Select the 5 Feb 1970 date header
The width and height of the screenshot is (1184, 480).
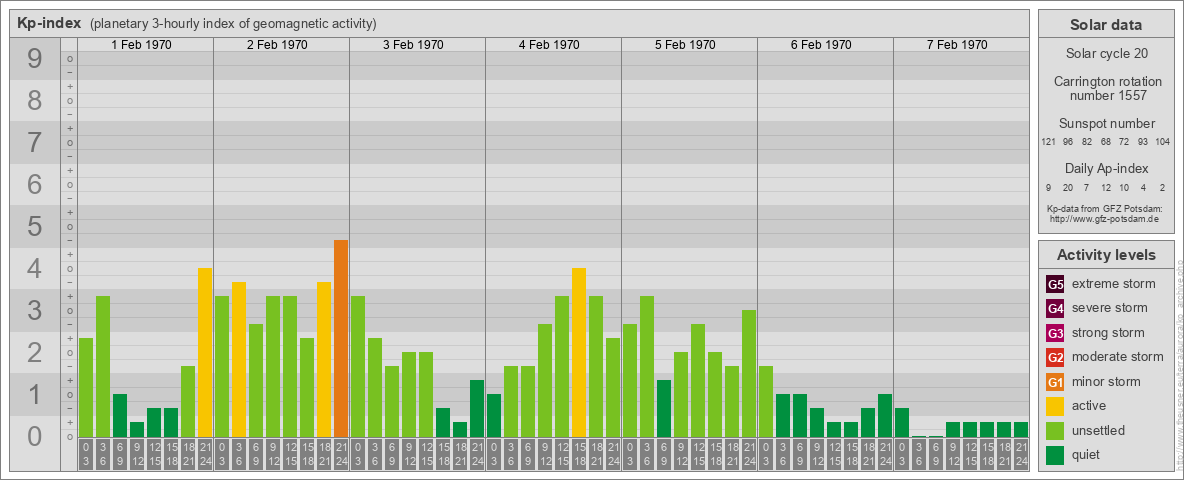coord(685,45)
